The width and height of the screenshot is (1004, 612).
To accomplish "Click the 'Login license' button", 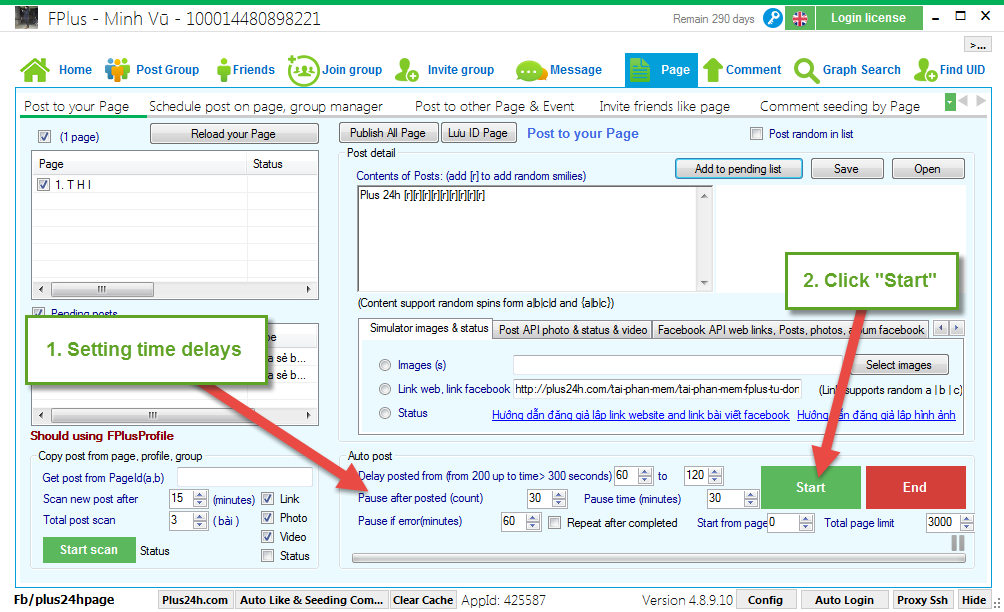I will 869,18.
